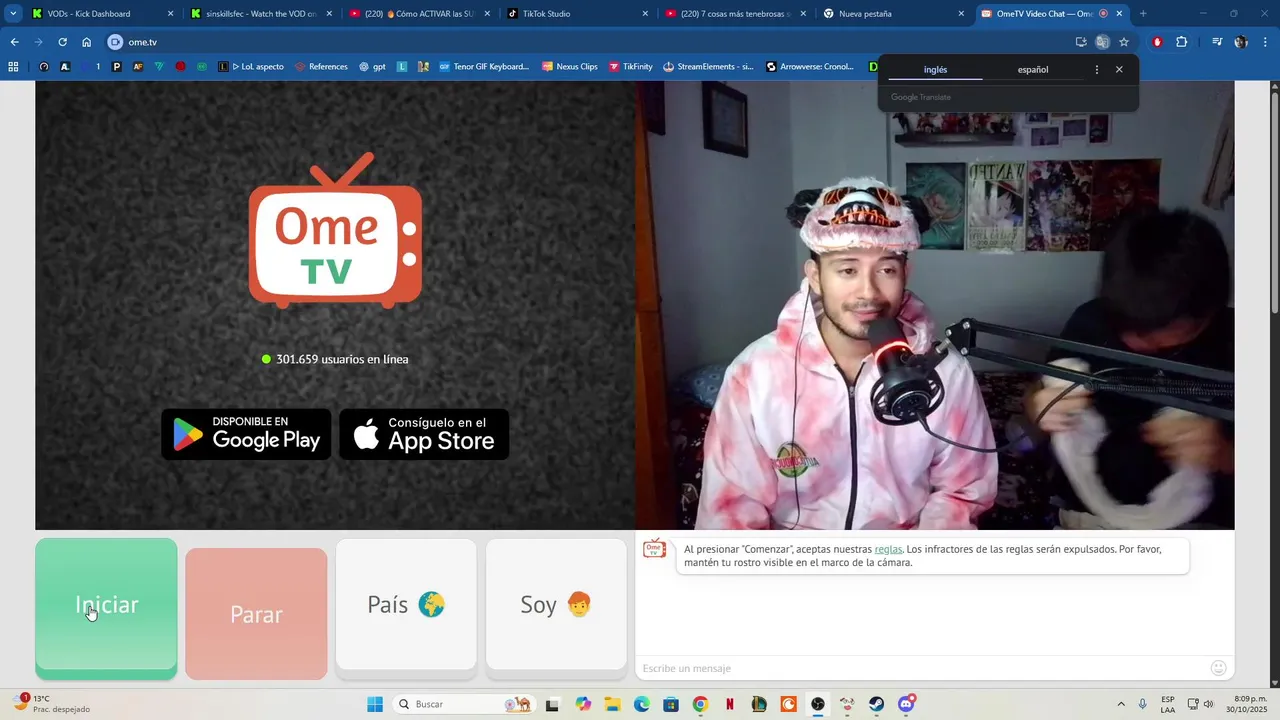Viewport: 1280px width, 720px height.
Task: Open File Explorer from taskbar
Action: [612, 704]
